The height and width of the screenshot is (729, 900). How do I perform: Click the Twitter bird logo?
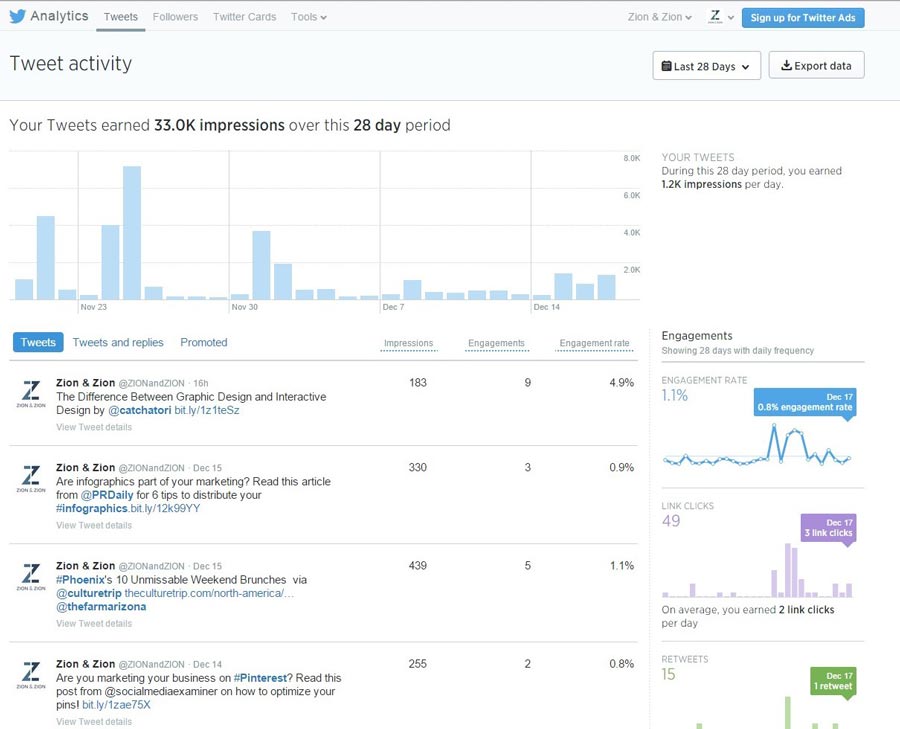point(17,16)
